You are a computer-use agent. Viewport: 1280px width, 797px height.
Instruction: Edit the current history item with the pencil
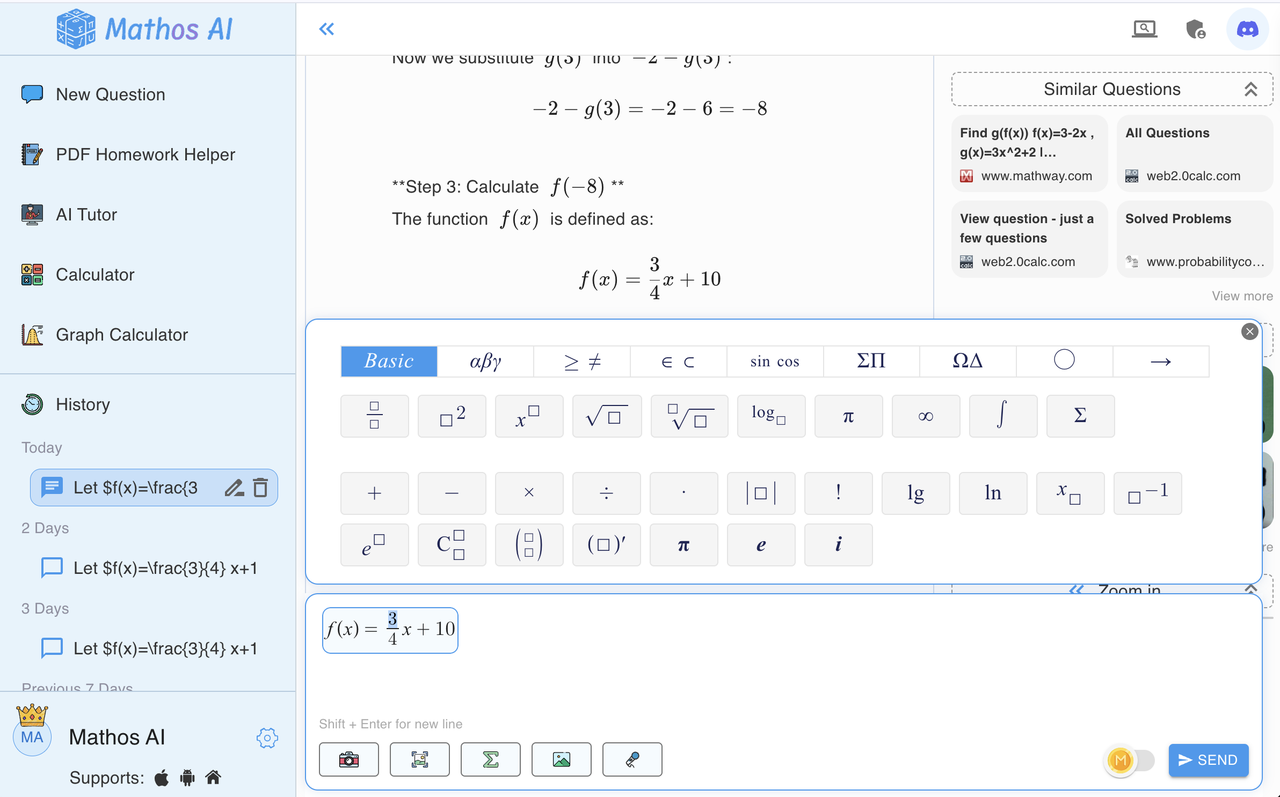click(233, 487)
